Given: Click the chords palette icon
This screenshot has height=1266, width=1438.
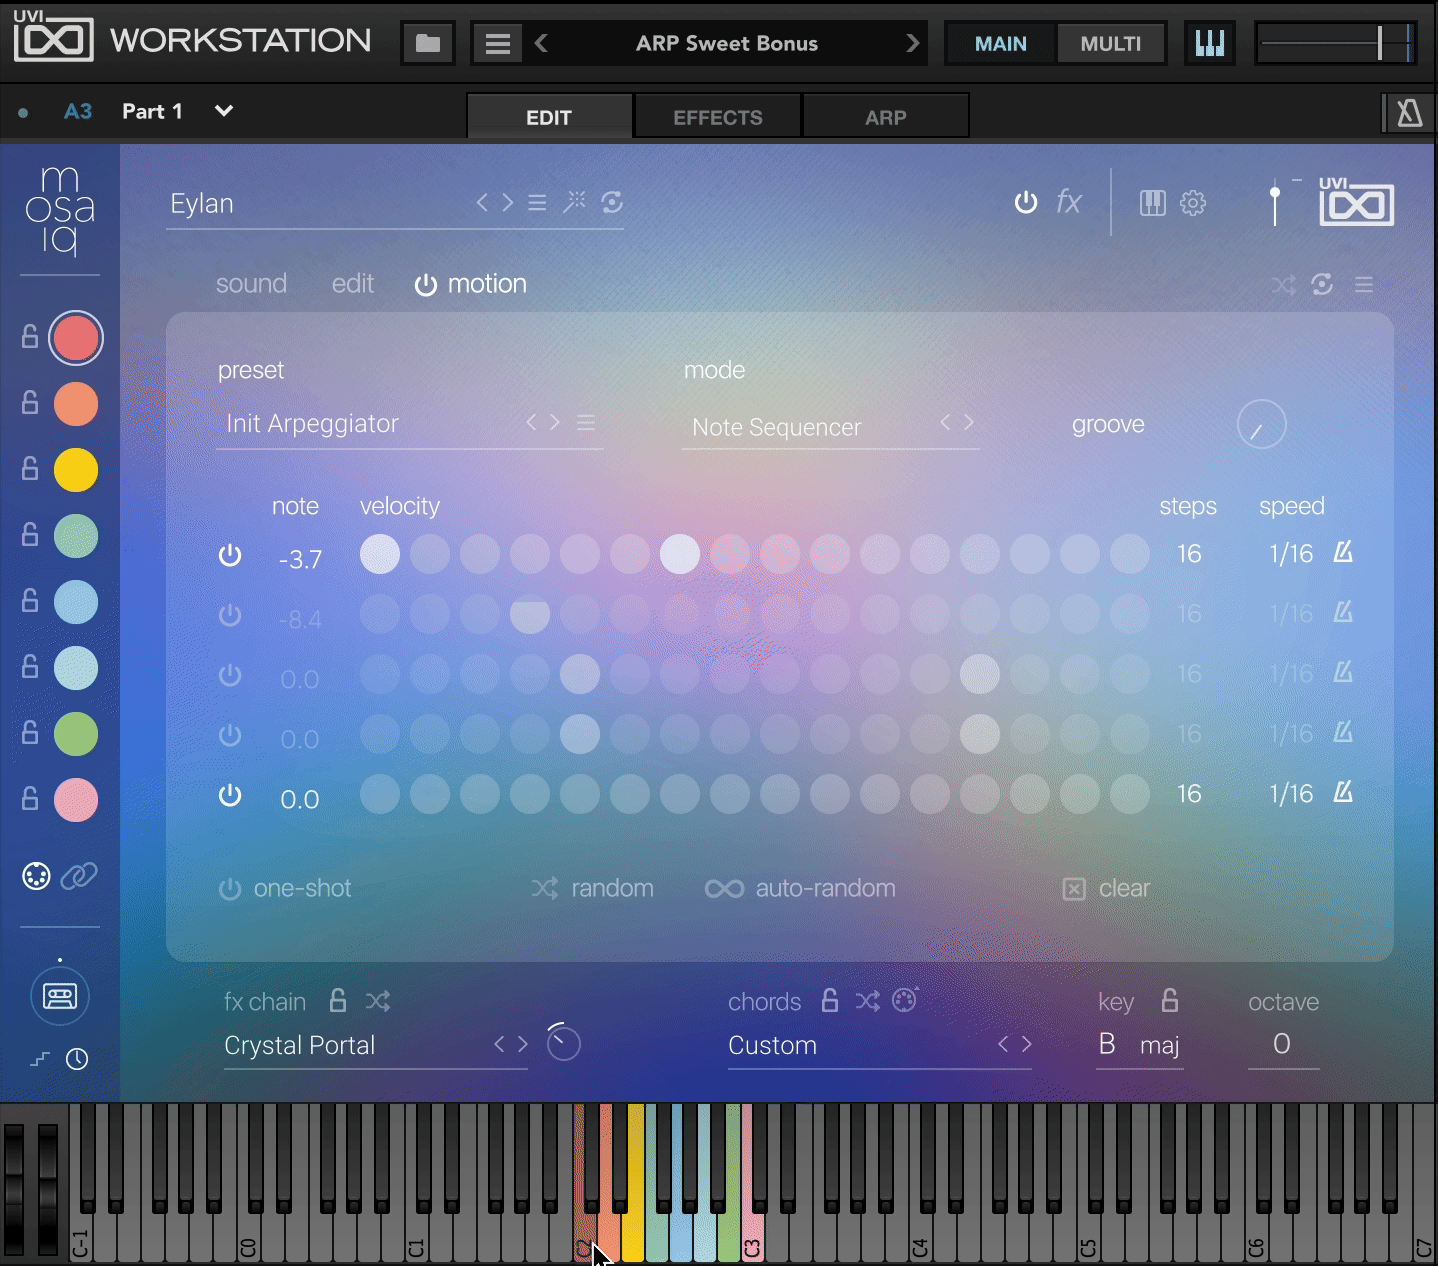Looking at the screenshot, I should tap(905, 1000).
